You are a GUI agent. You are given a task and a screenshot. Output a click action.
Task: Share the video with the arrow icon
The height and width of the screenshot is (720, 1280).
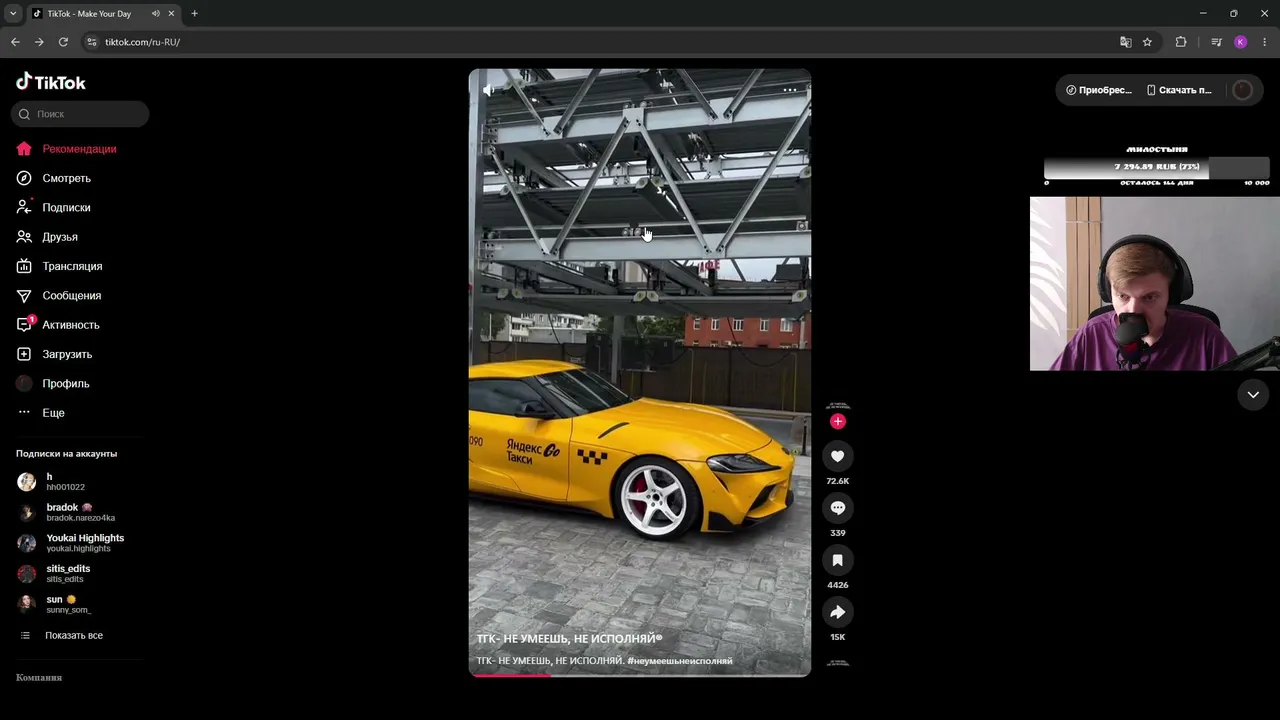(838, 612)
